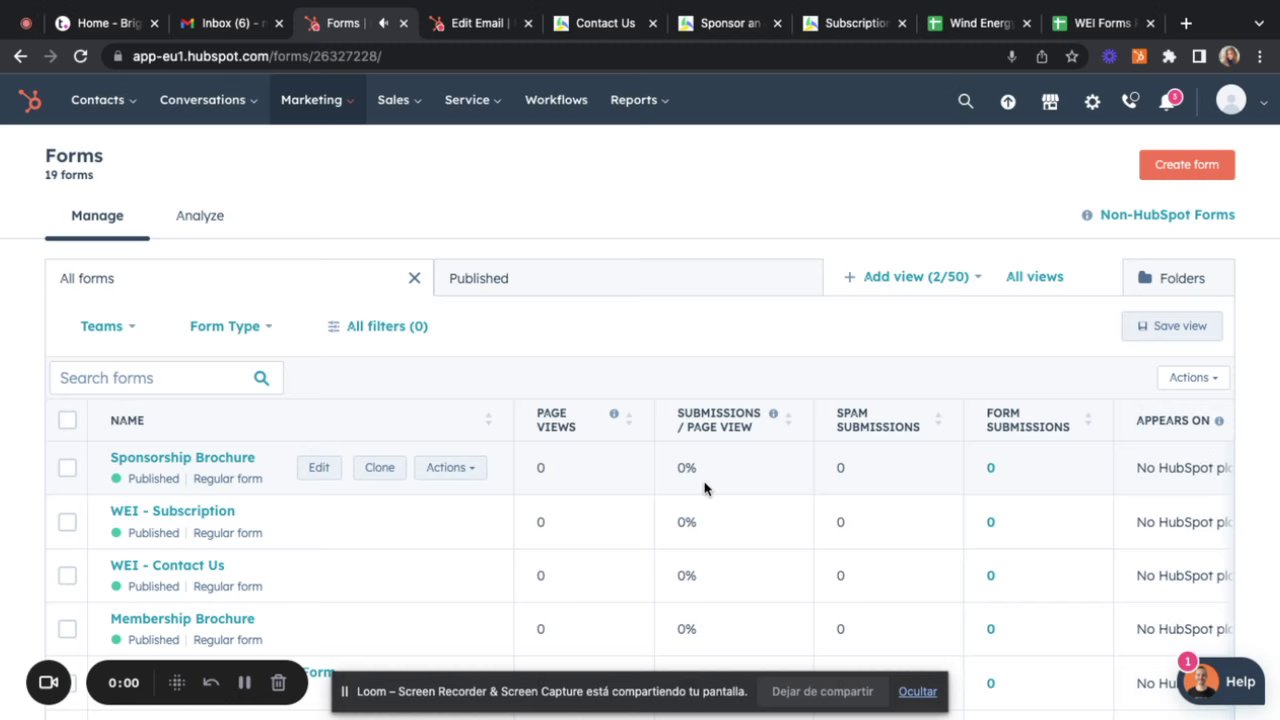Check the Membership Brochure row checkbox
1280x720 pixels.
(67, 629)
